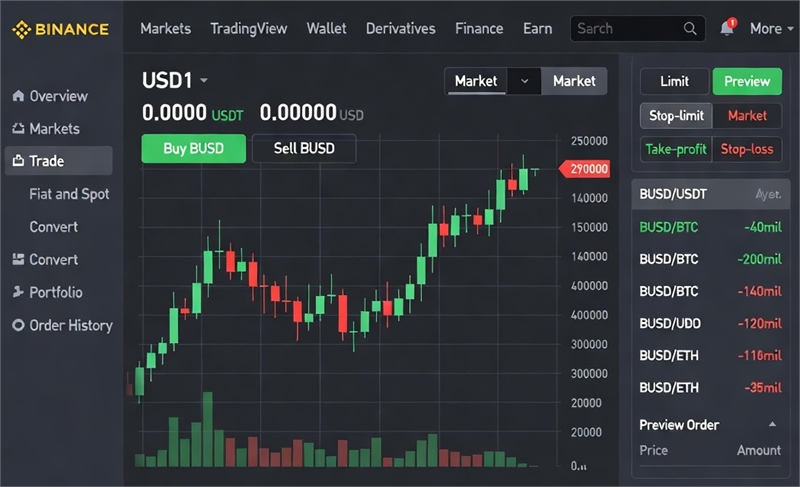Screen dimensions: 800x487
Task: Click the Portfolio sidebar icon
Action: tap(17, 292)
